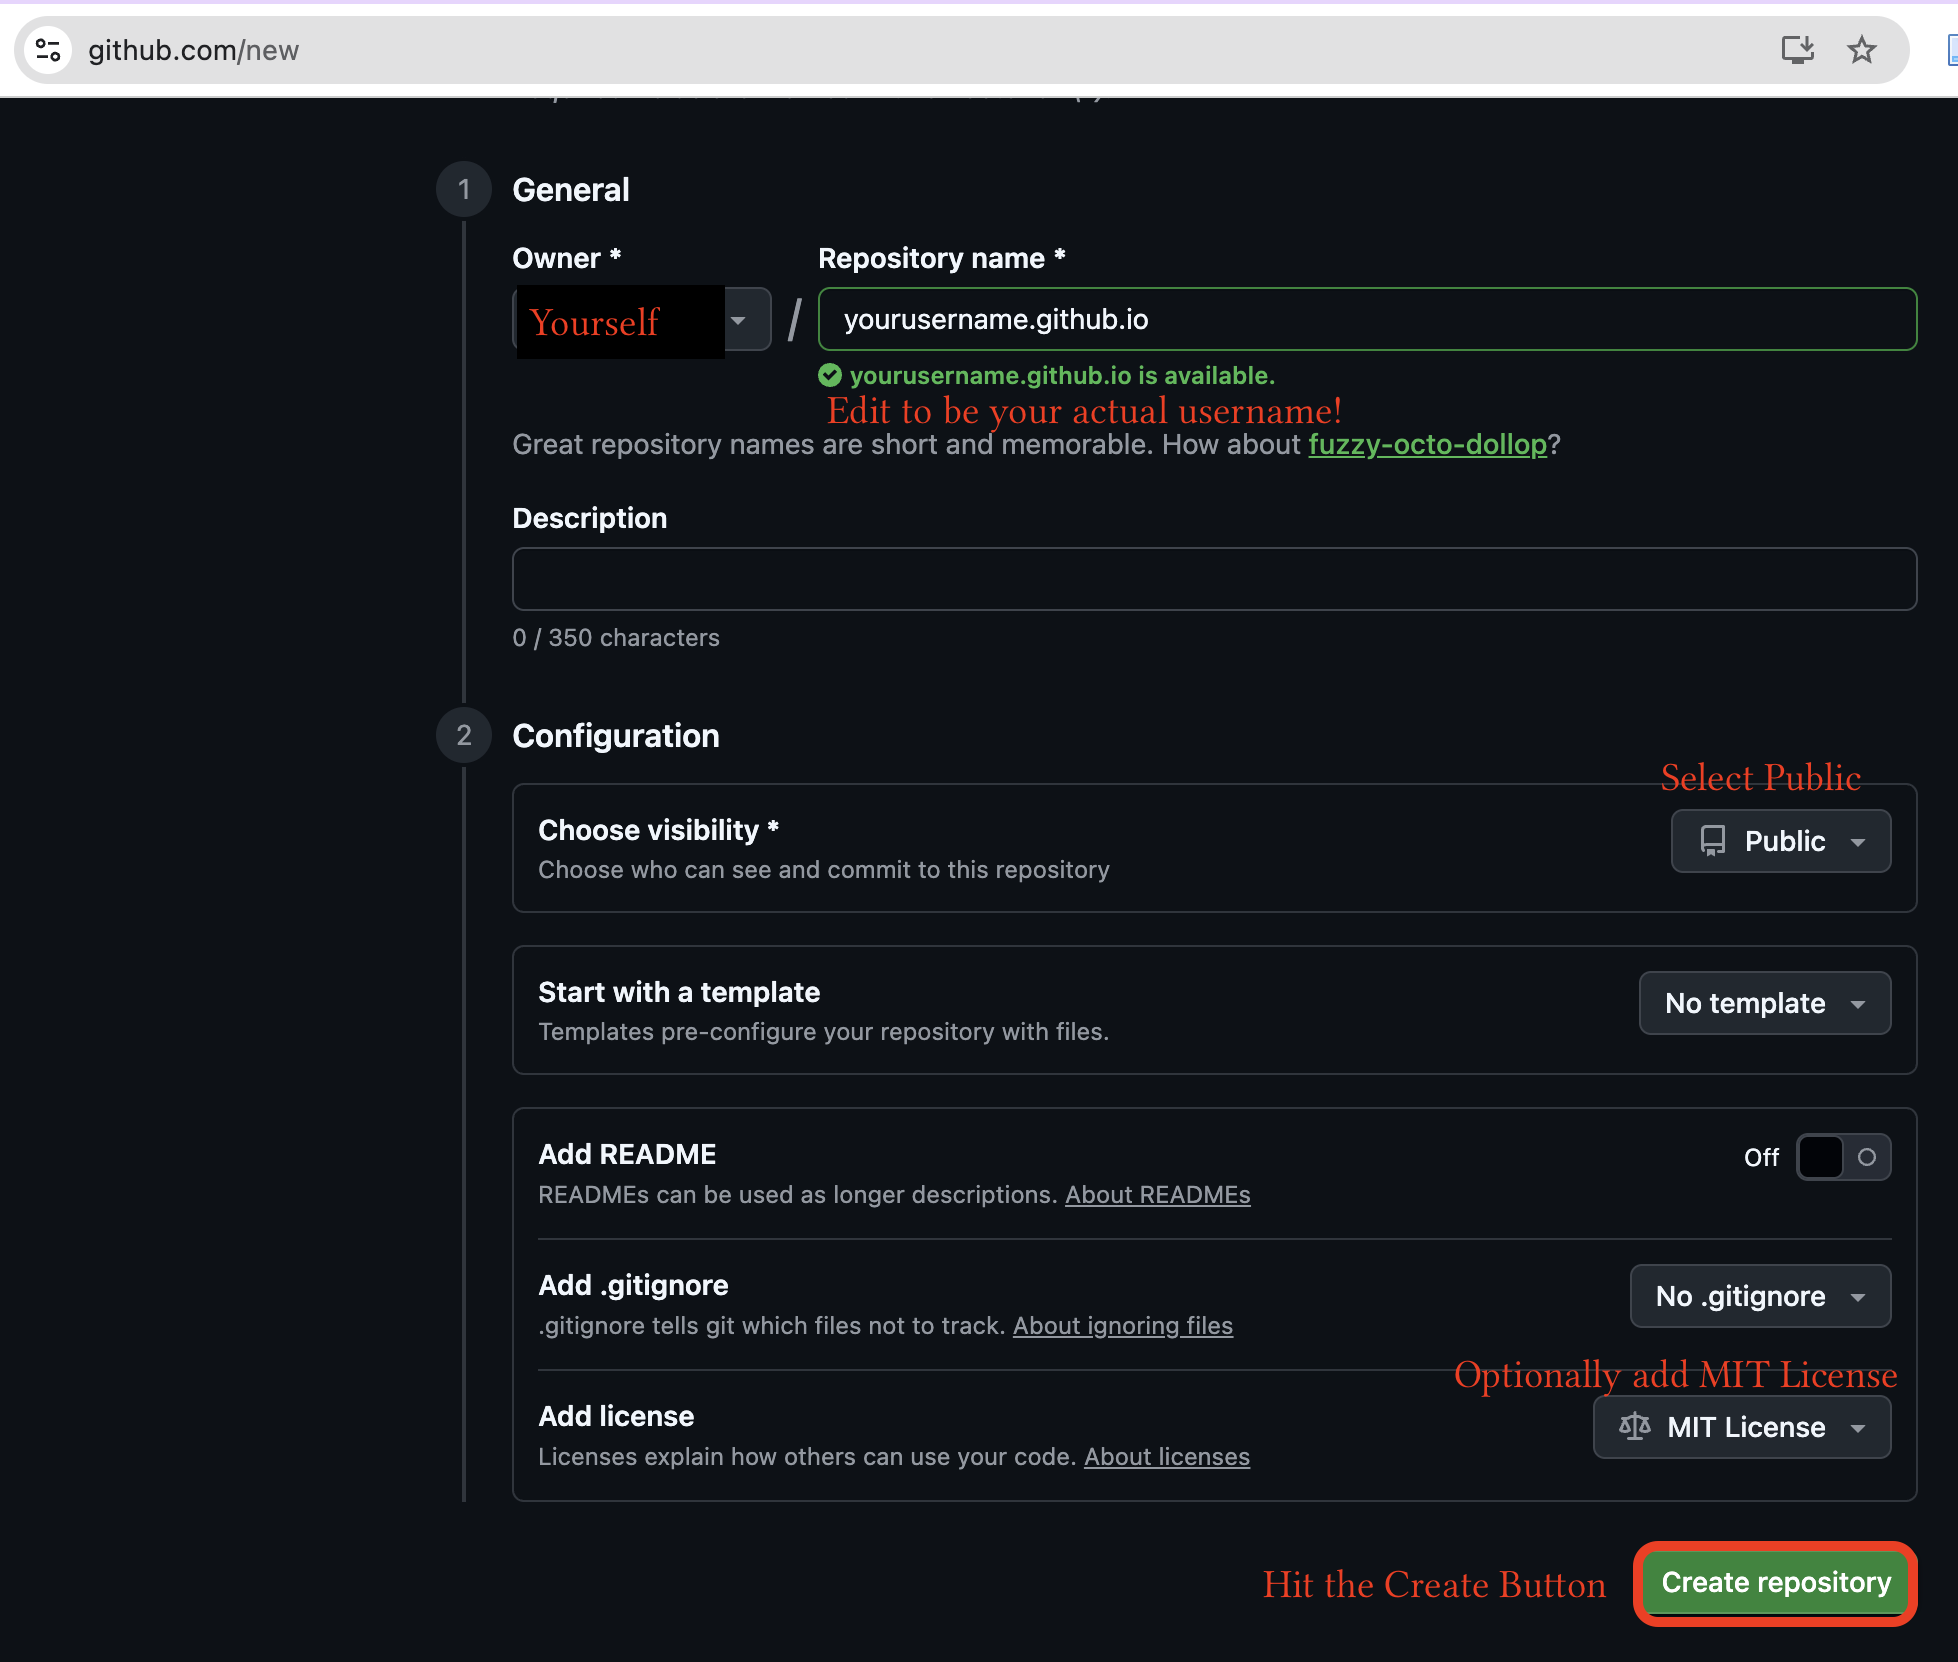Click the repository icon in Public button

tap(1713, 841)
